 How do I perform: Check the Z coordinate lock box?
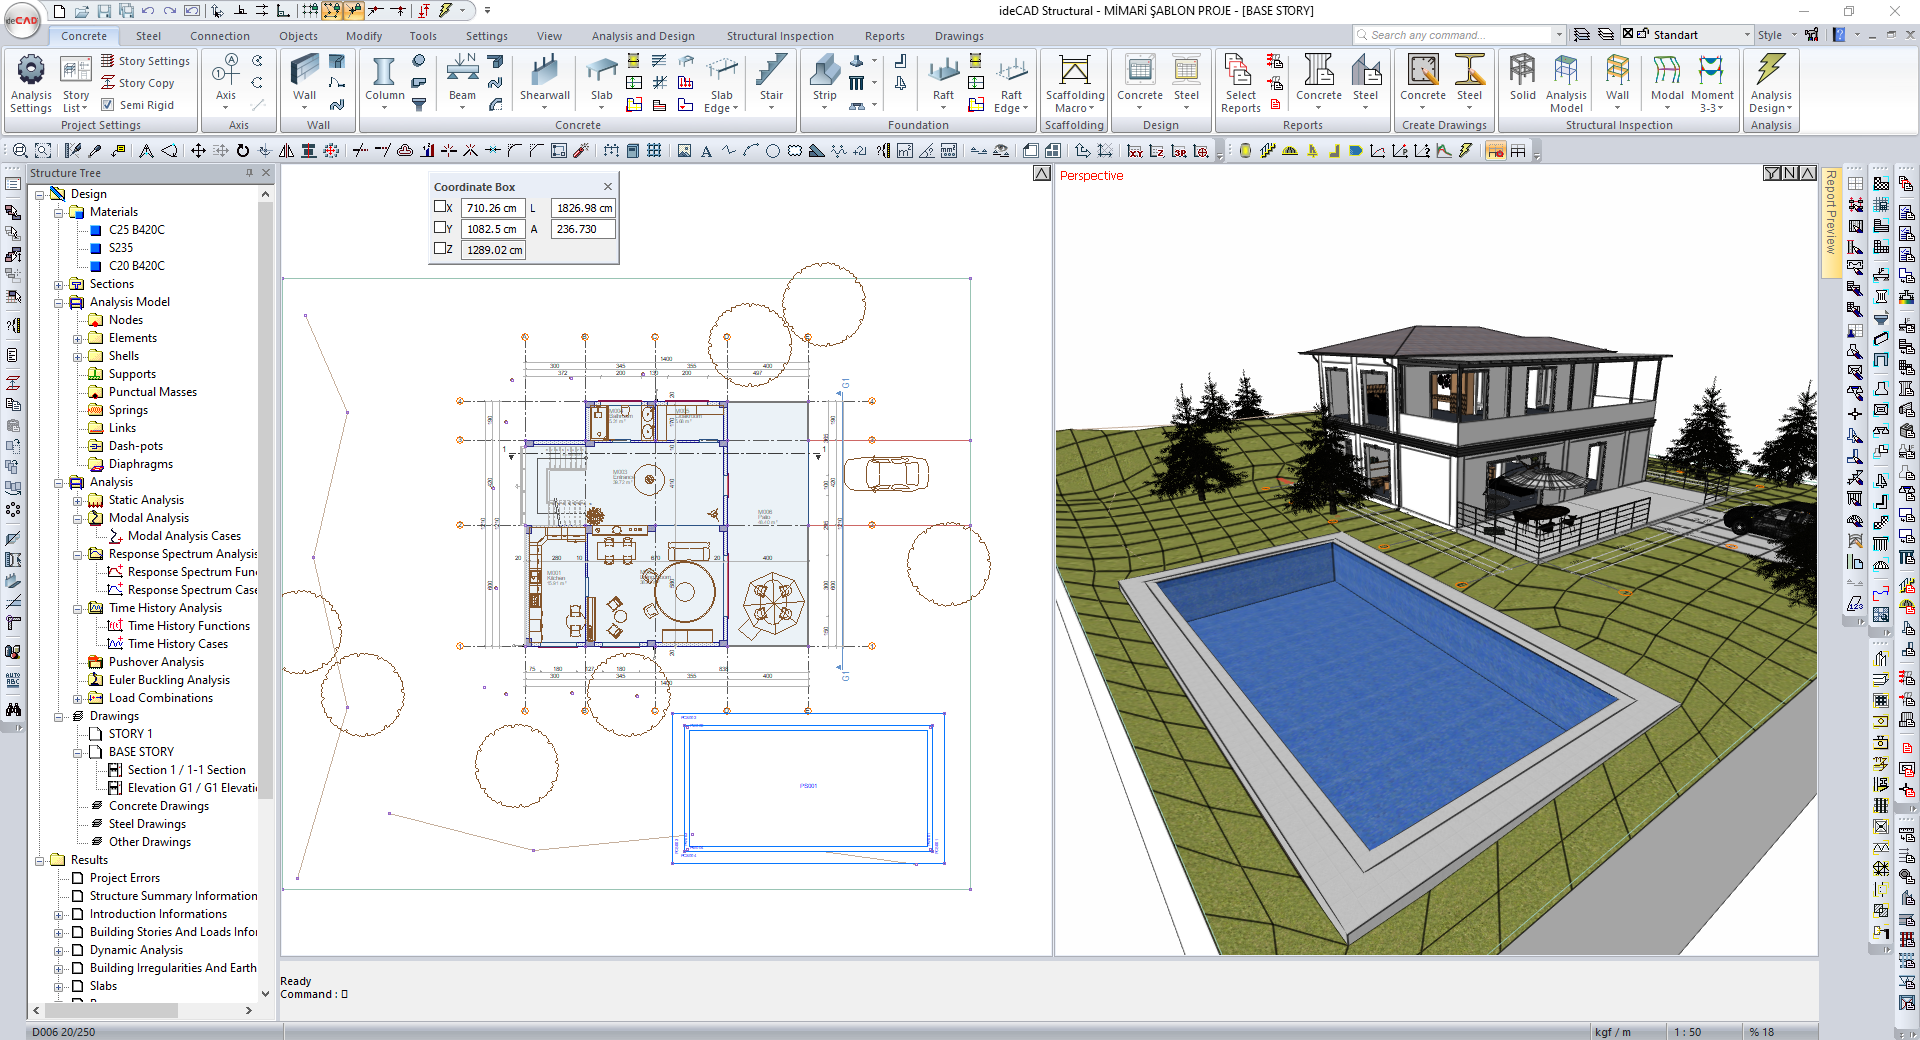click(440, 249)
